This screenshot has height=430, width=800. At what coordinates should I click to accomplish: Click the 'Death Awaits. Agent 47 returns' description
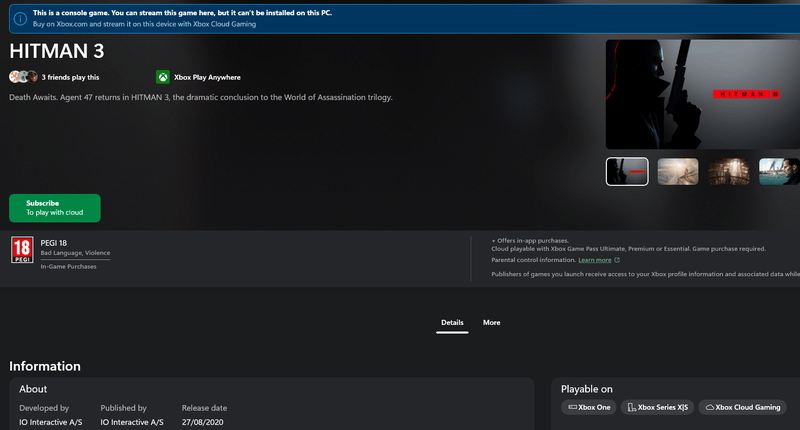coord(201,97)
